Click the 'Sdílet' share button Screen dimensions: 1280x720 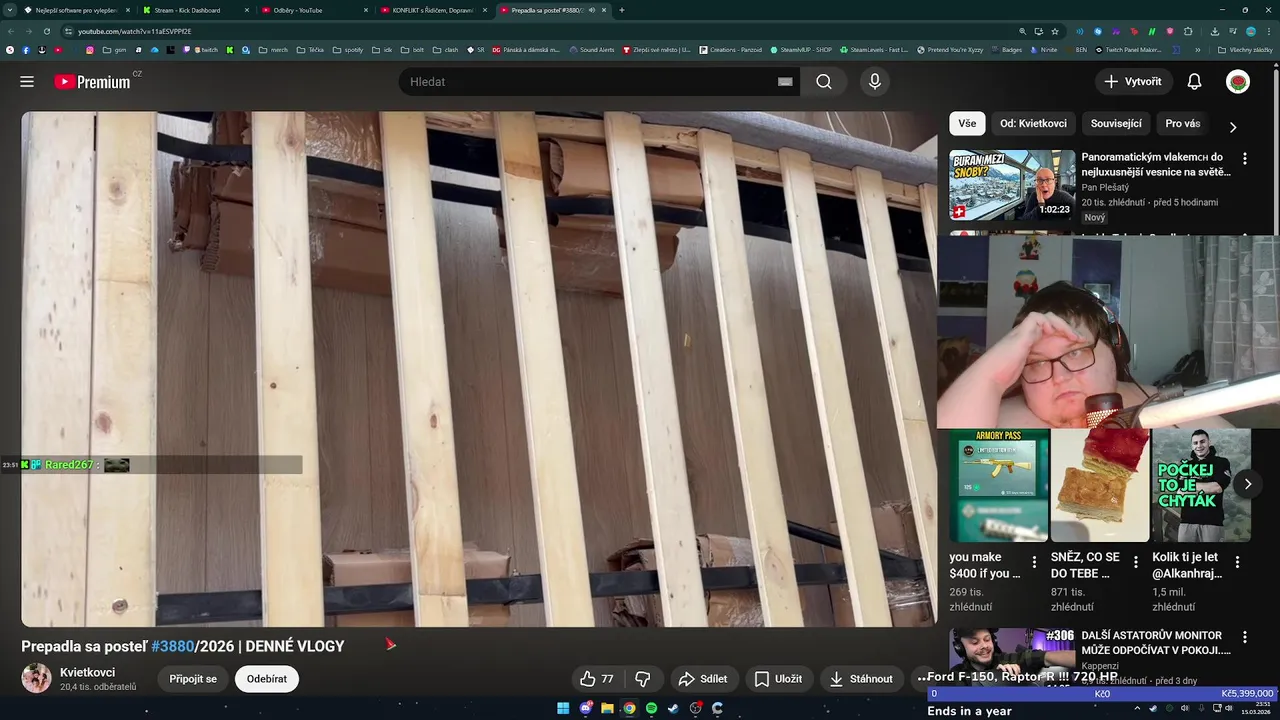[703, 679]
